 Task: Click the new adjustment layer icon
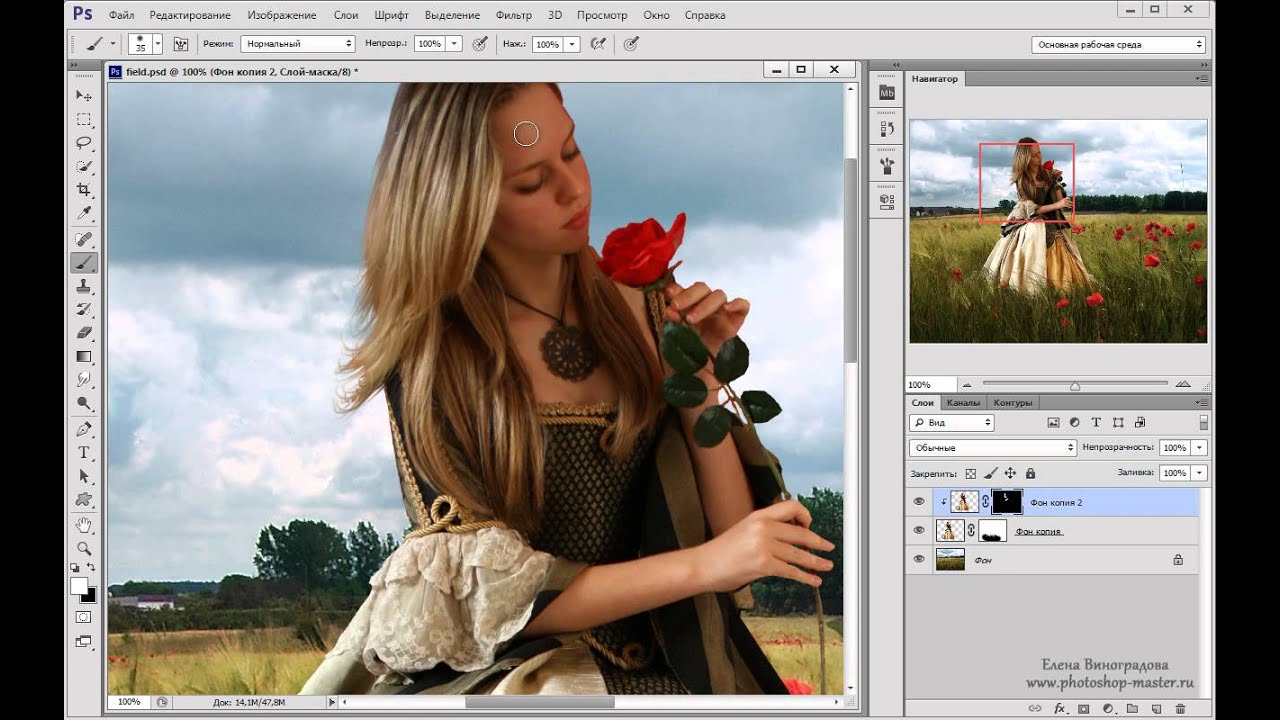coord(1107,709)
